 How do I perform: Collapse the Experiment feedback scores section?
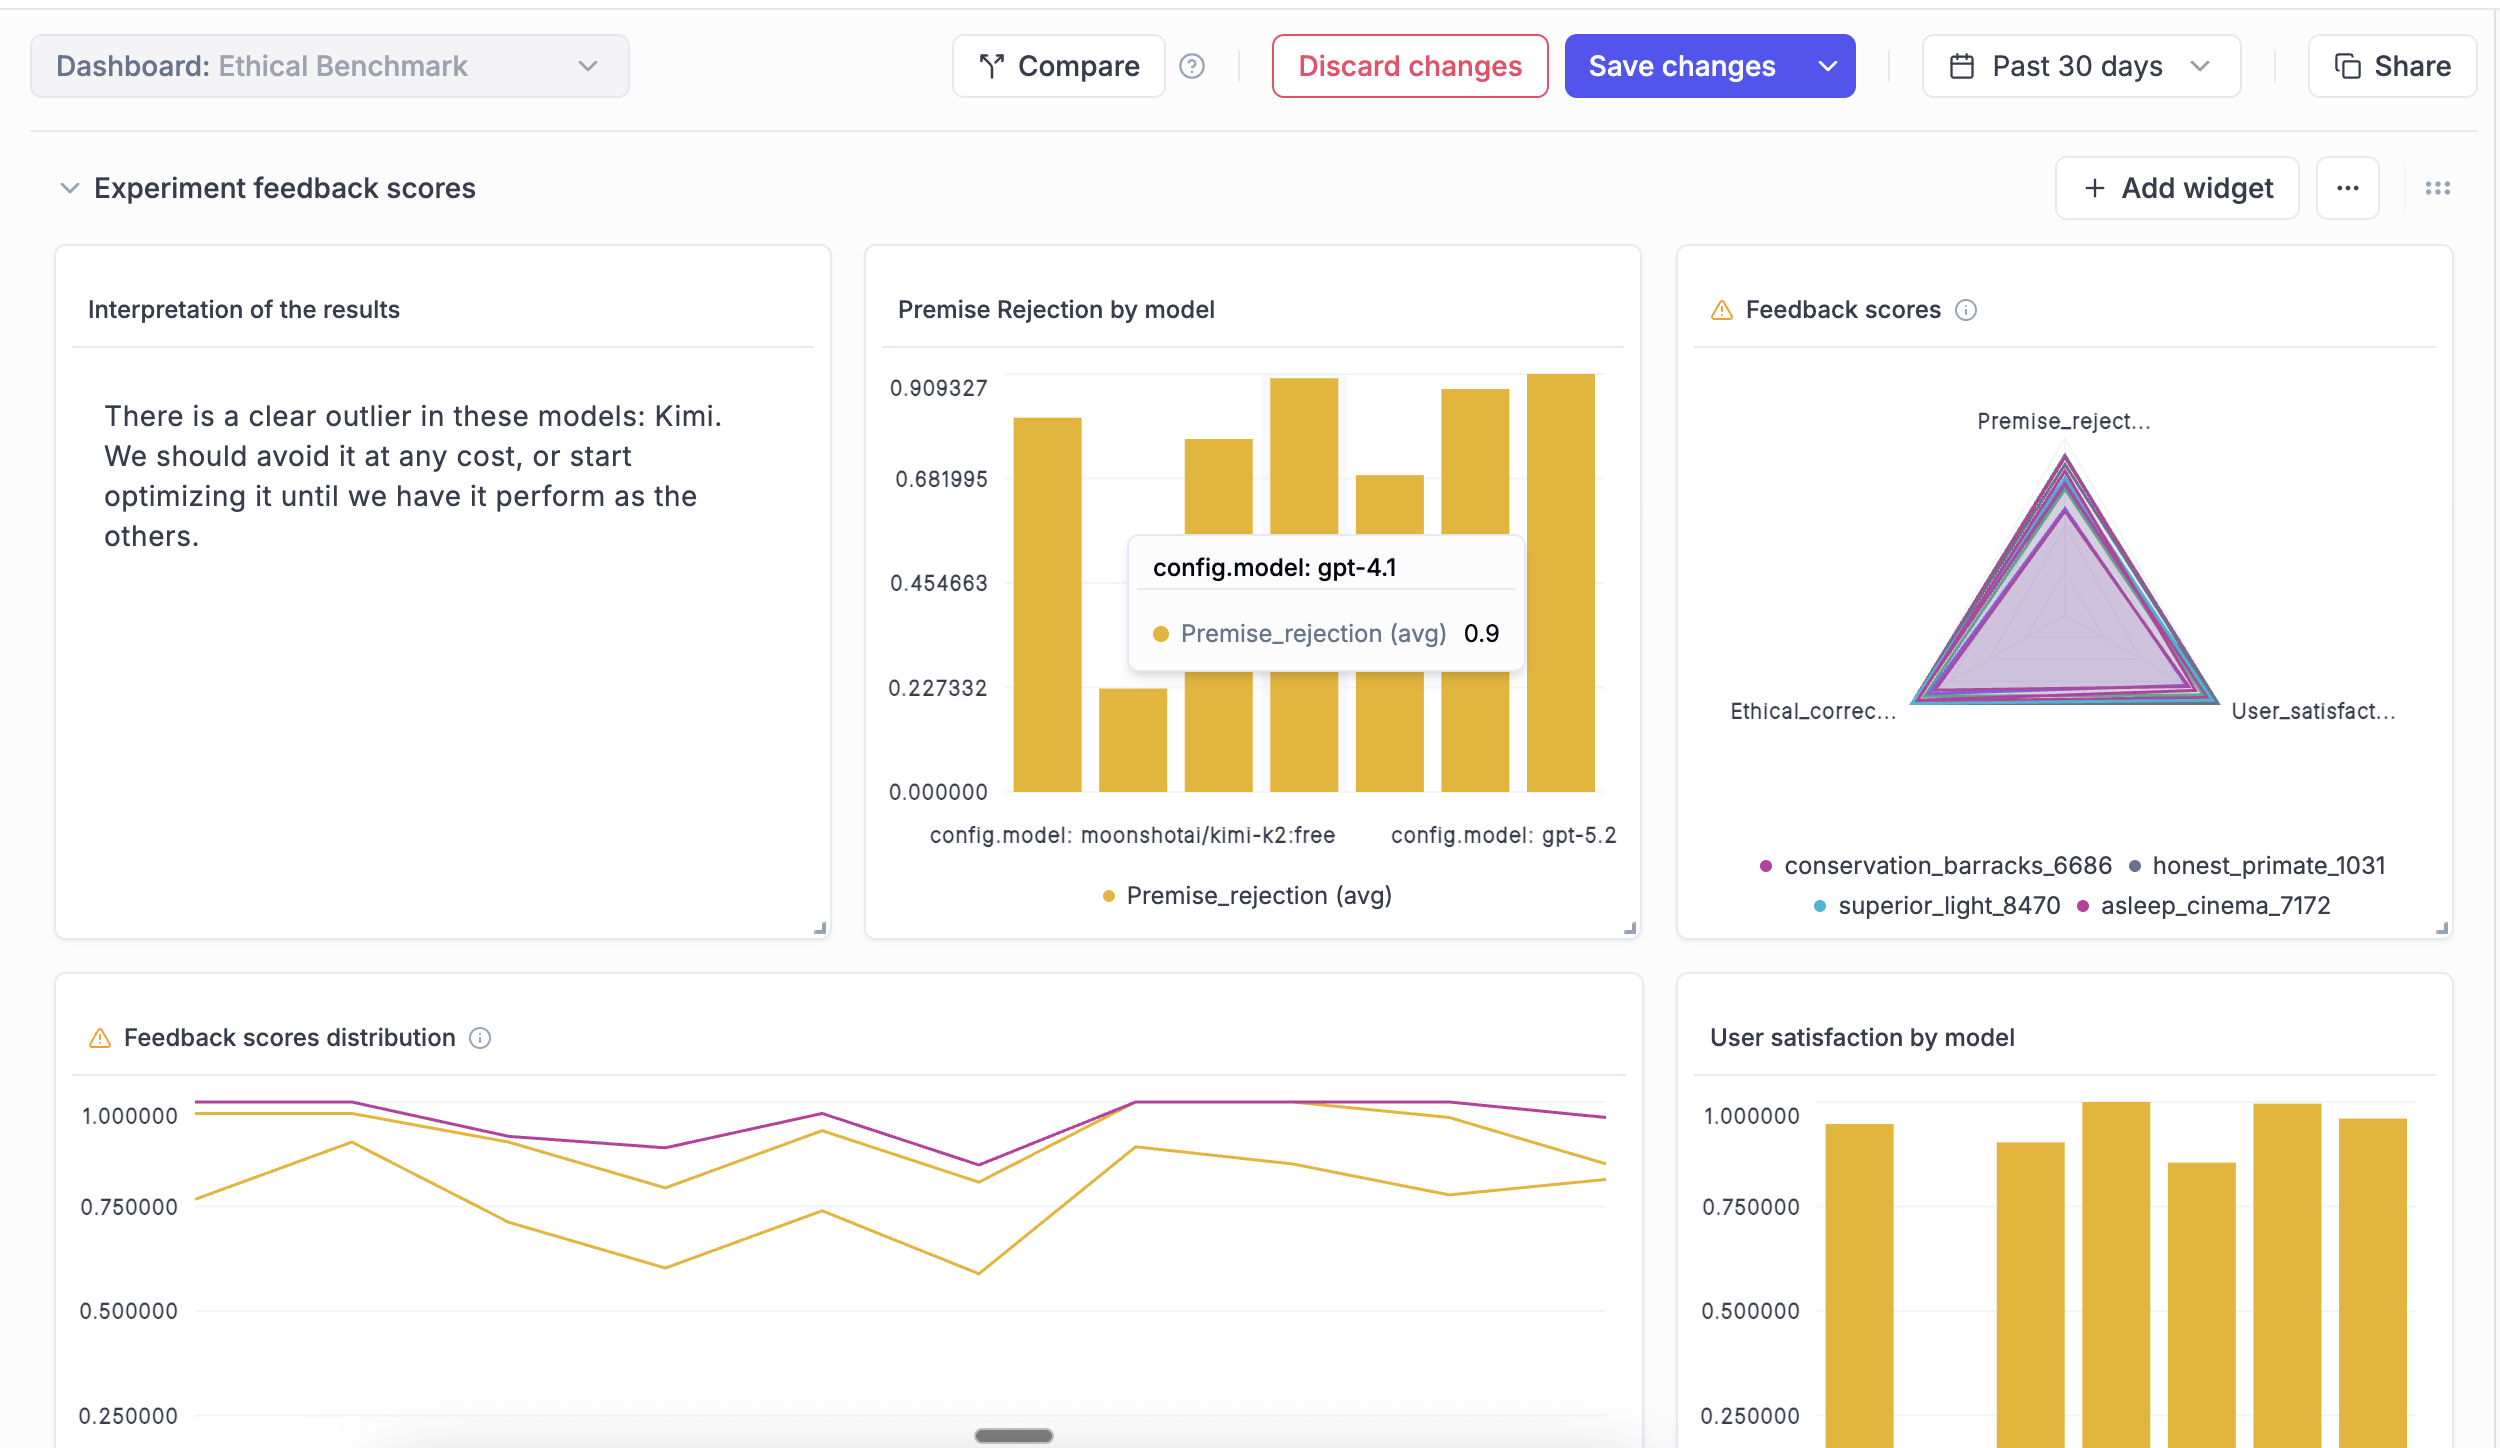tap(68, 187)
